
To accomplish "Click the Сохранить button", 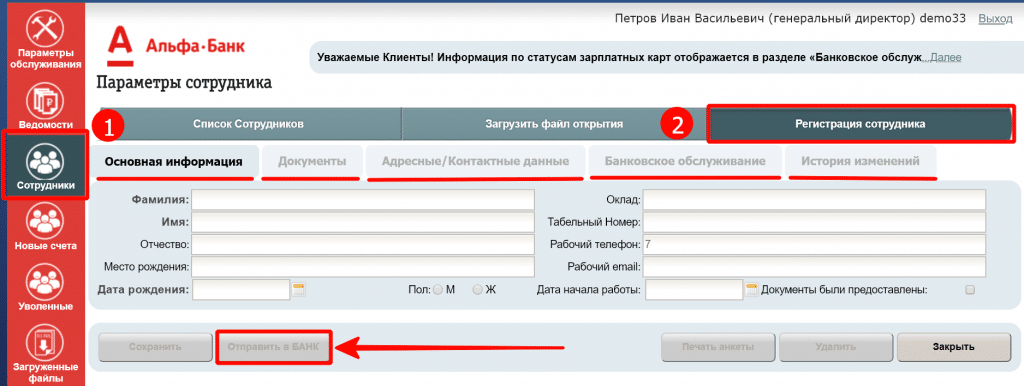I will [155, 347].
